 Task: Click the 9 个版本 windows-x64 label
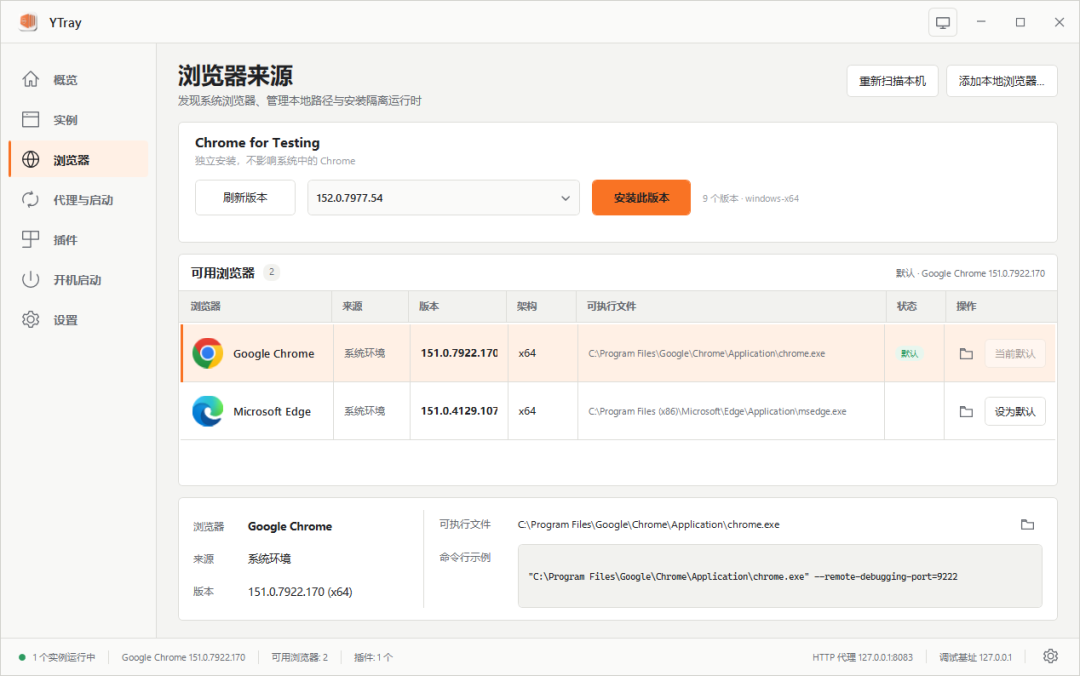click(x=751, y=198)
